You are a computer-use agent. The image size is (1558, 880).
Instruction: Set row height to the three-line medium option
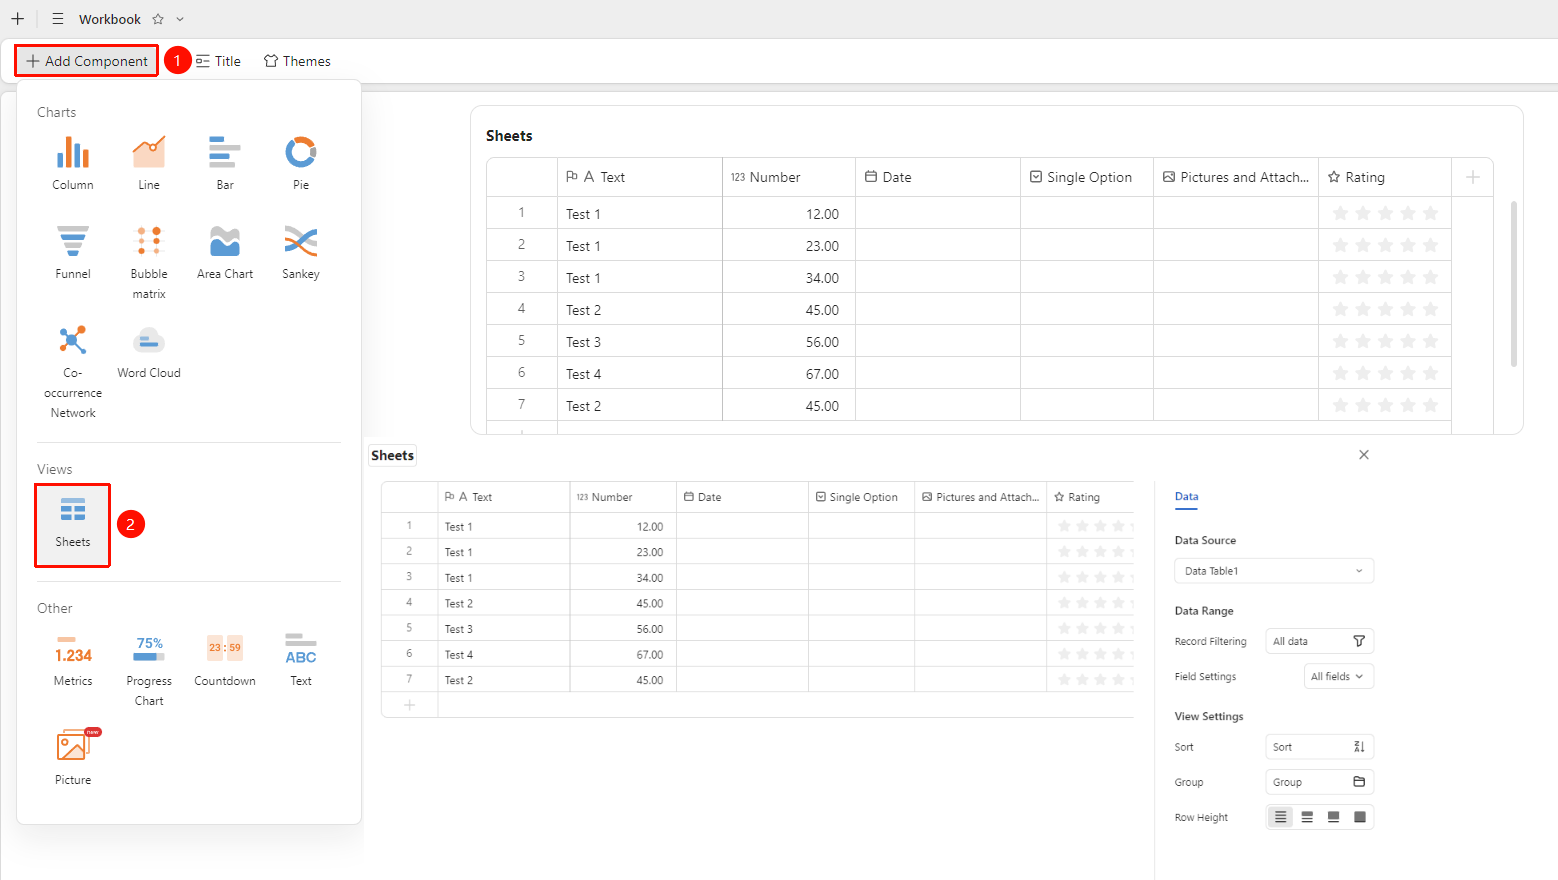1307,817
